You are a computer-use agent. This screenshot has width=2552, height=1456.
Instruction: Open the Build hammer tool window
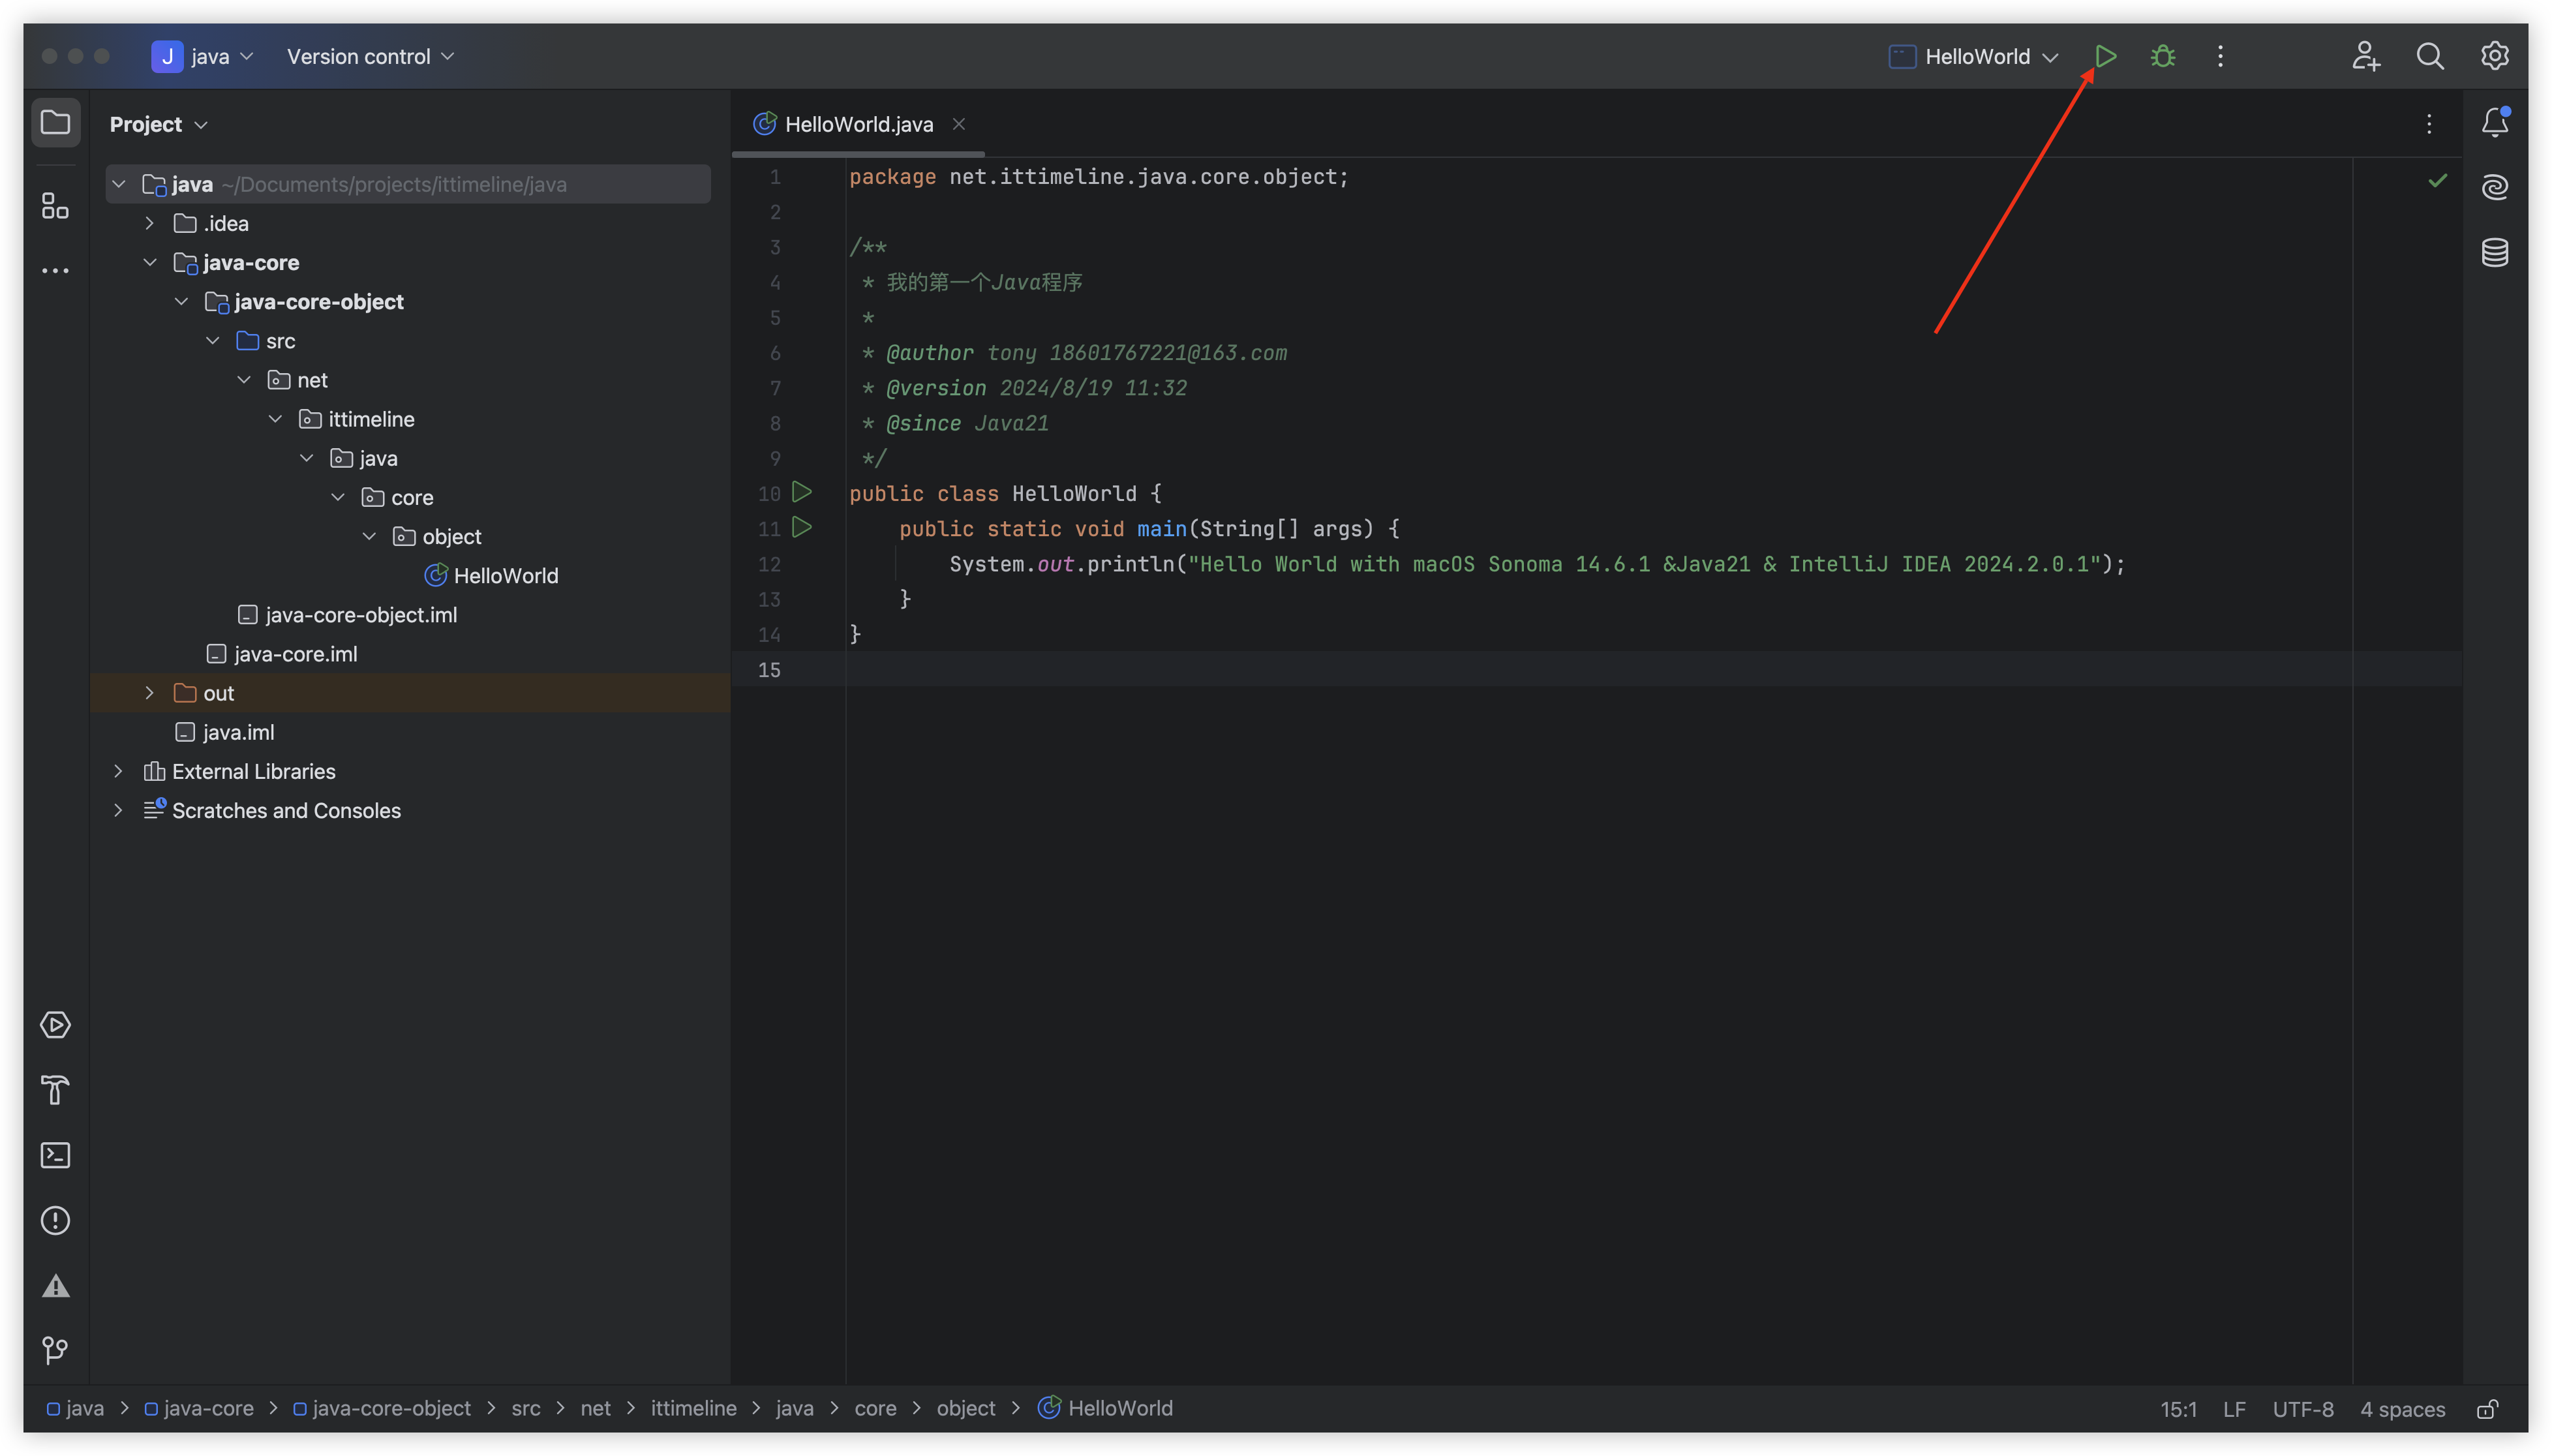coord(55,1090)
